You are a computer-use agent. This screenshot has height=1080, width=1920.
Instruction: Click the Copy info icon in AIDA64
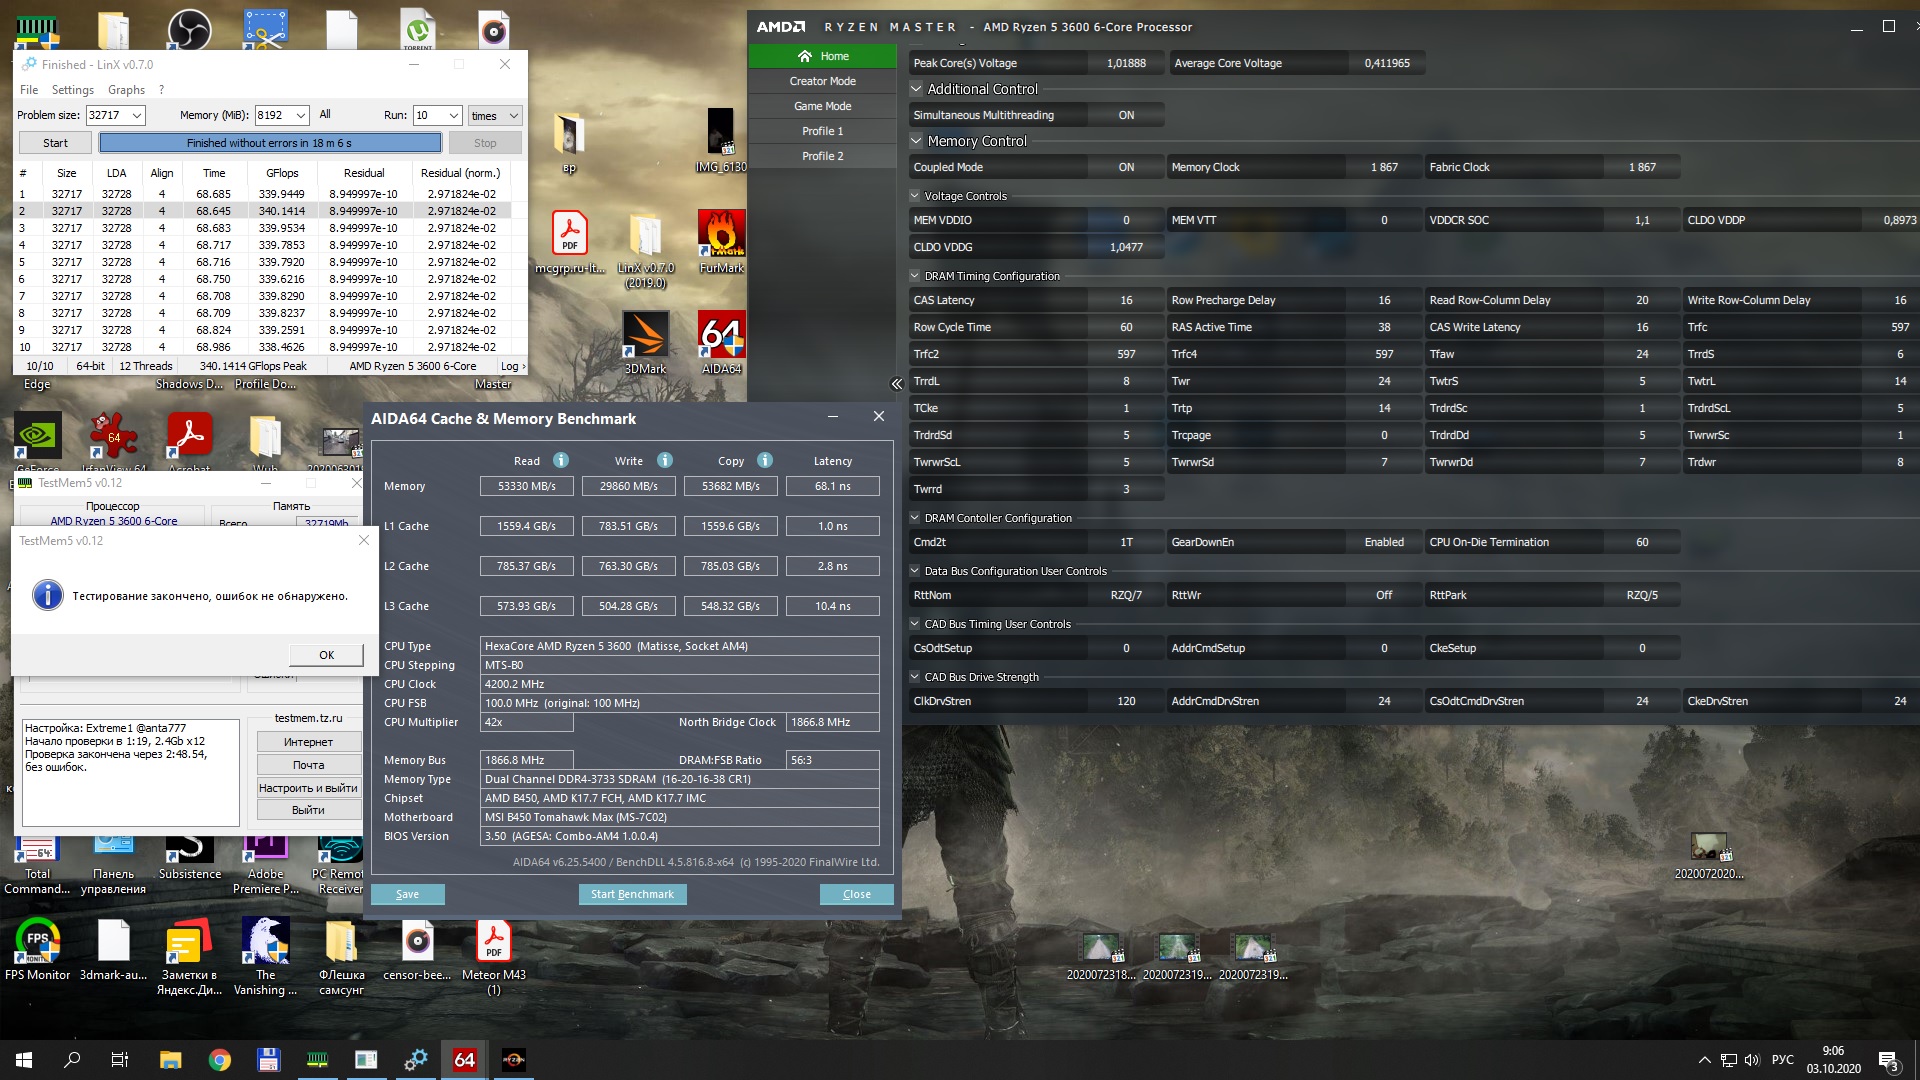coord(765,460)
